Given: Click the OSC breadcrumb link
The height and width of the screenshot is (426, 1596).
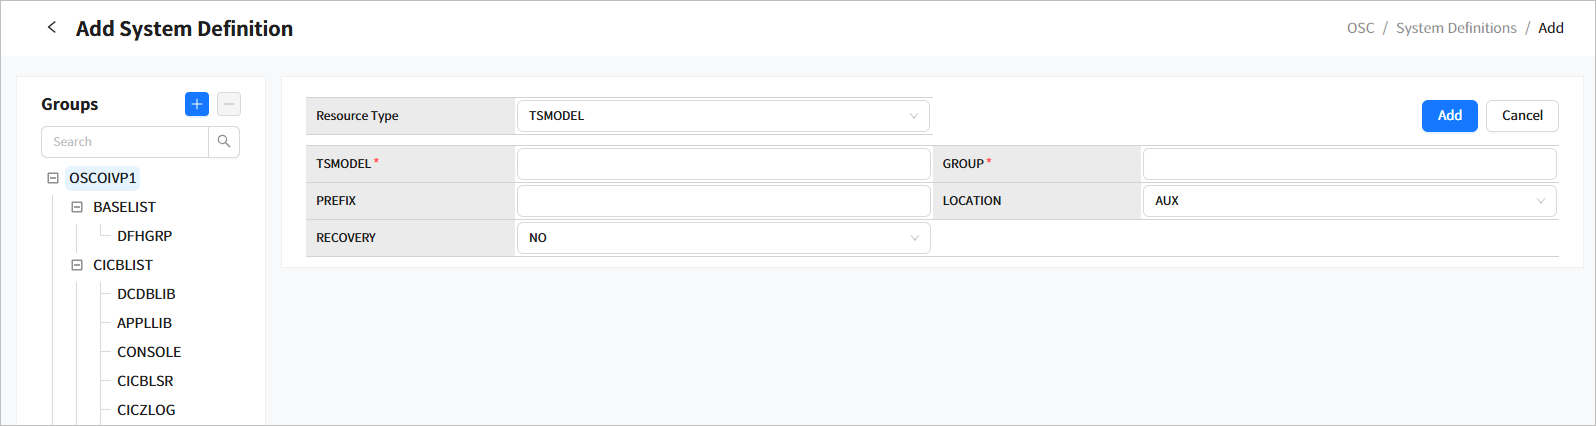Looking at the screenshot, I should (x=1360, y=28).
